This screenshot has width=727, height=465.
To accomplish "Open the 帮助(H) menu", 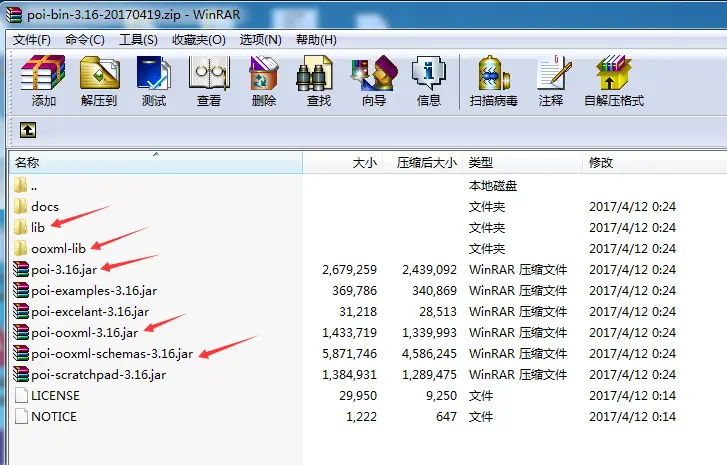I will (316, 40).
